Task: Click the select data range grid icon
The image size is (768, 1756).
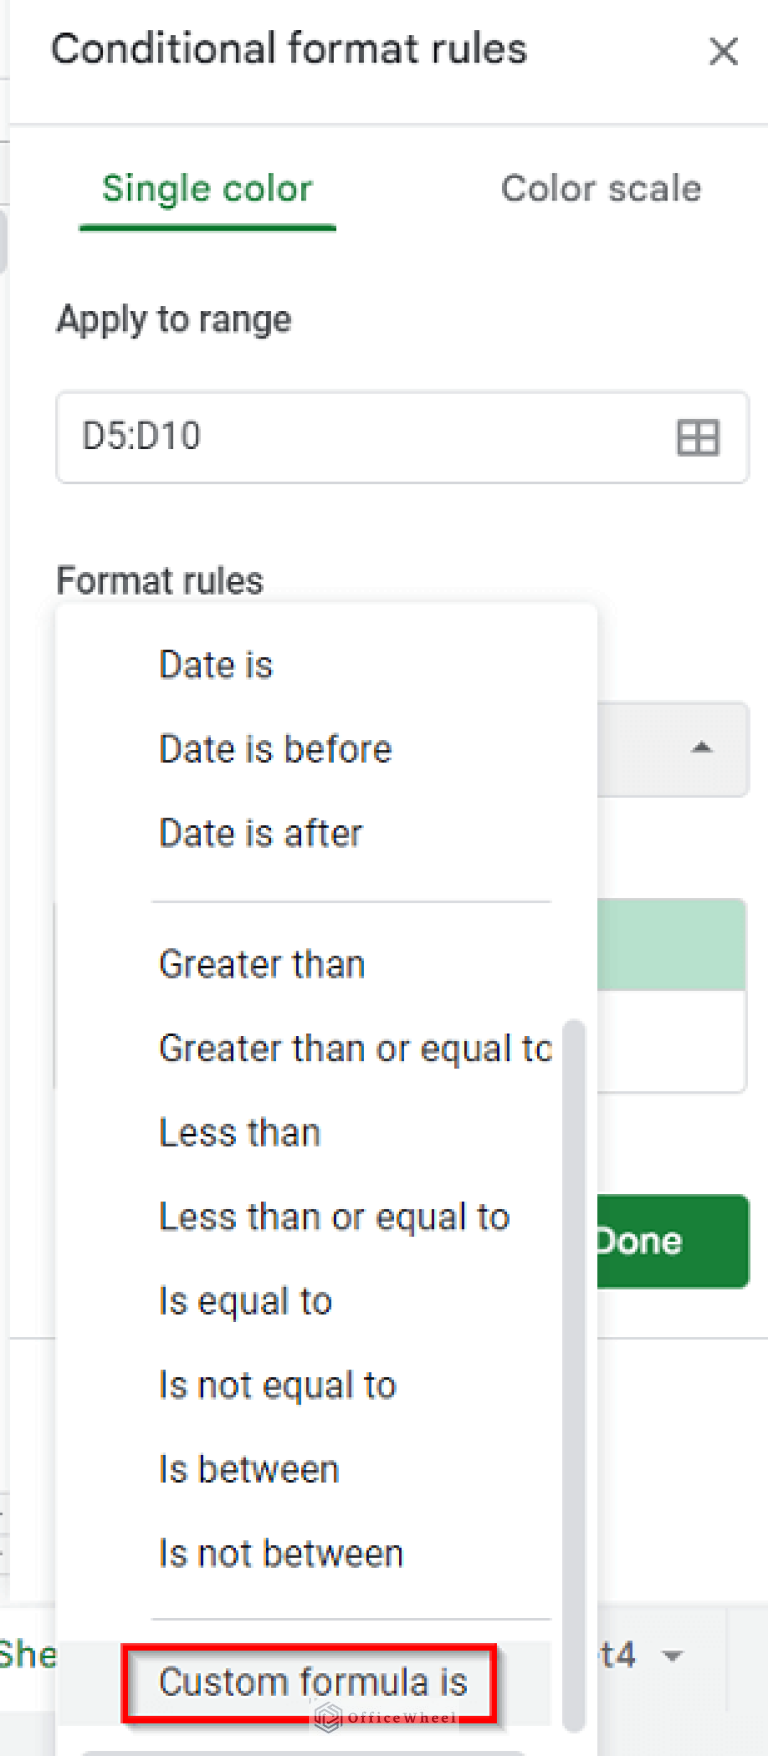Action: coord(697,437)
